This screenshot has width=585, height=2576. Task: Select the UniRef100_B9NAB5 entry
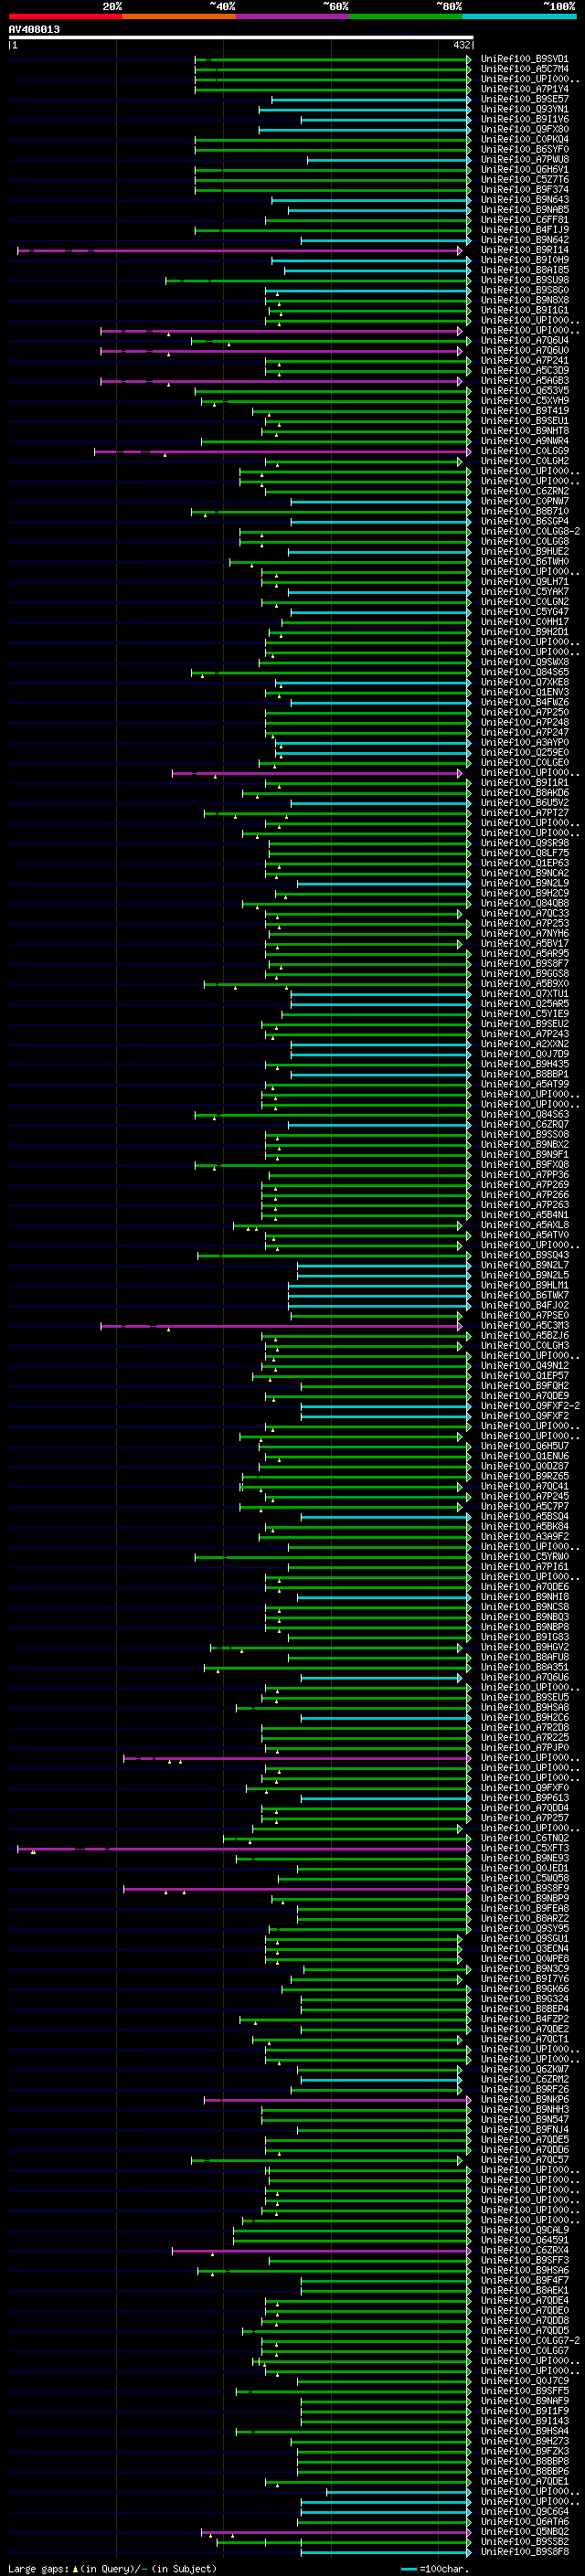(524, 210)
